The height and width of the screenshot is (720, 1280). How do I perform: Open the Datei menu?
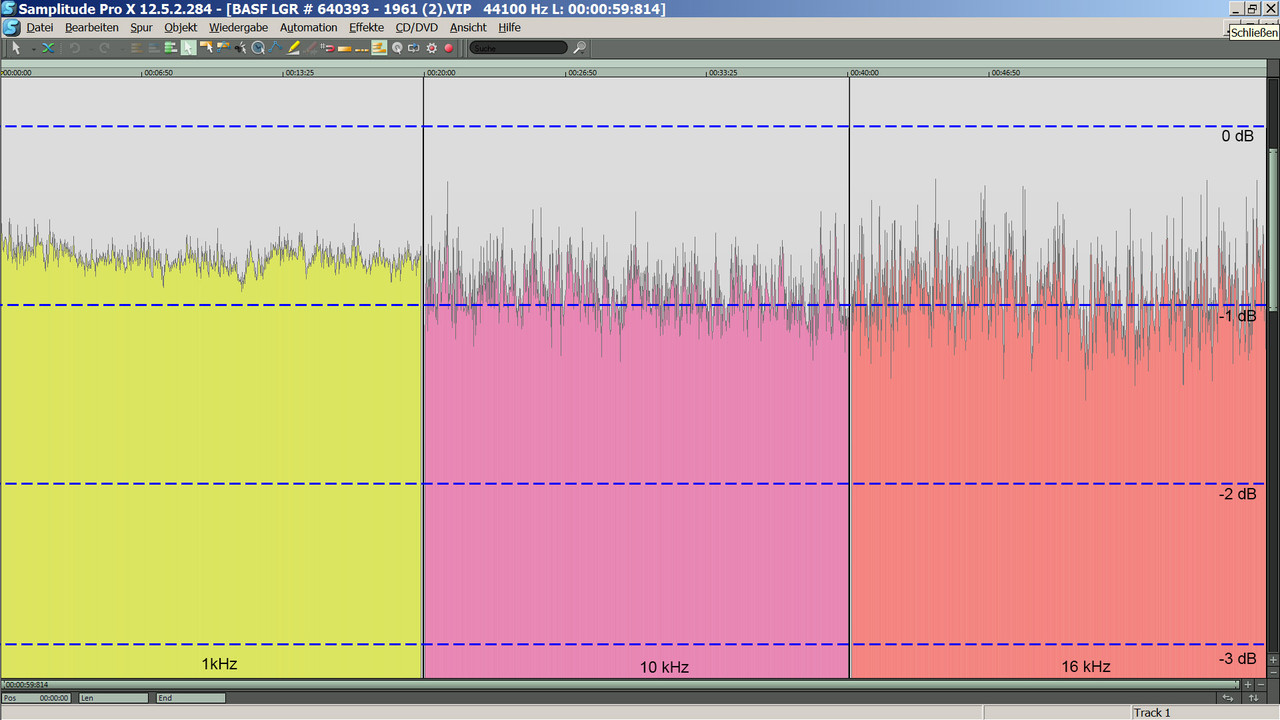click(40, 27)
